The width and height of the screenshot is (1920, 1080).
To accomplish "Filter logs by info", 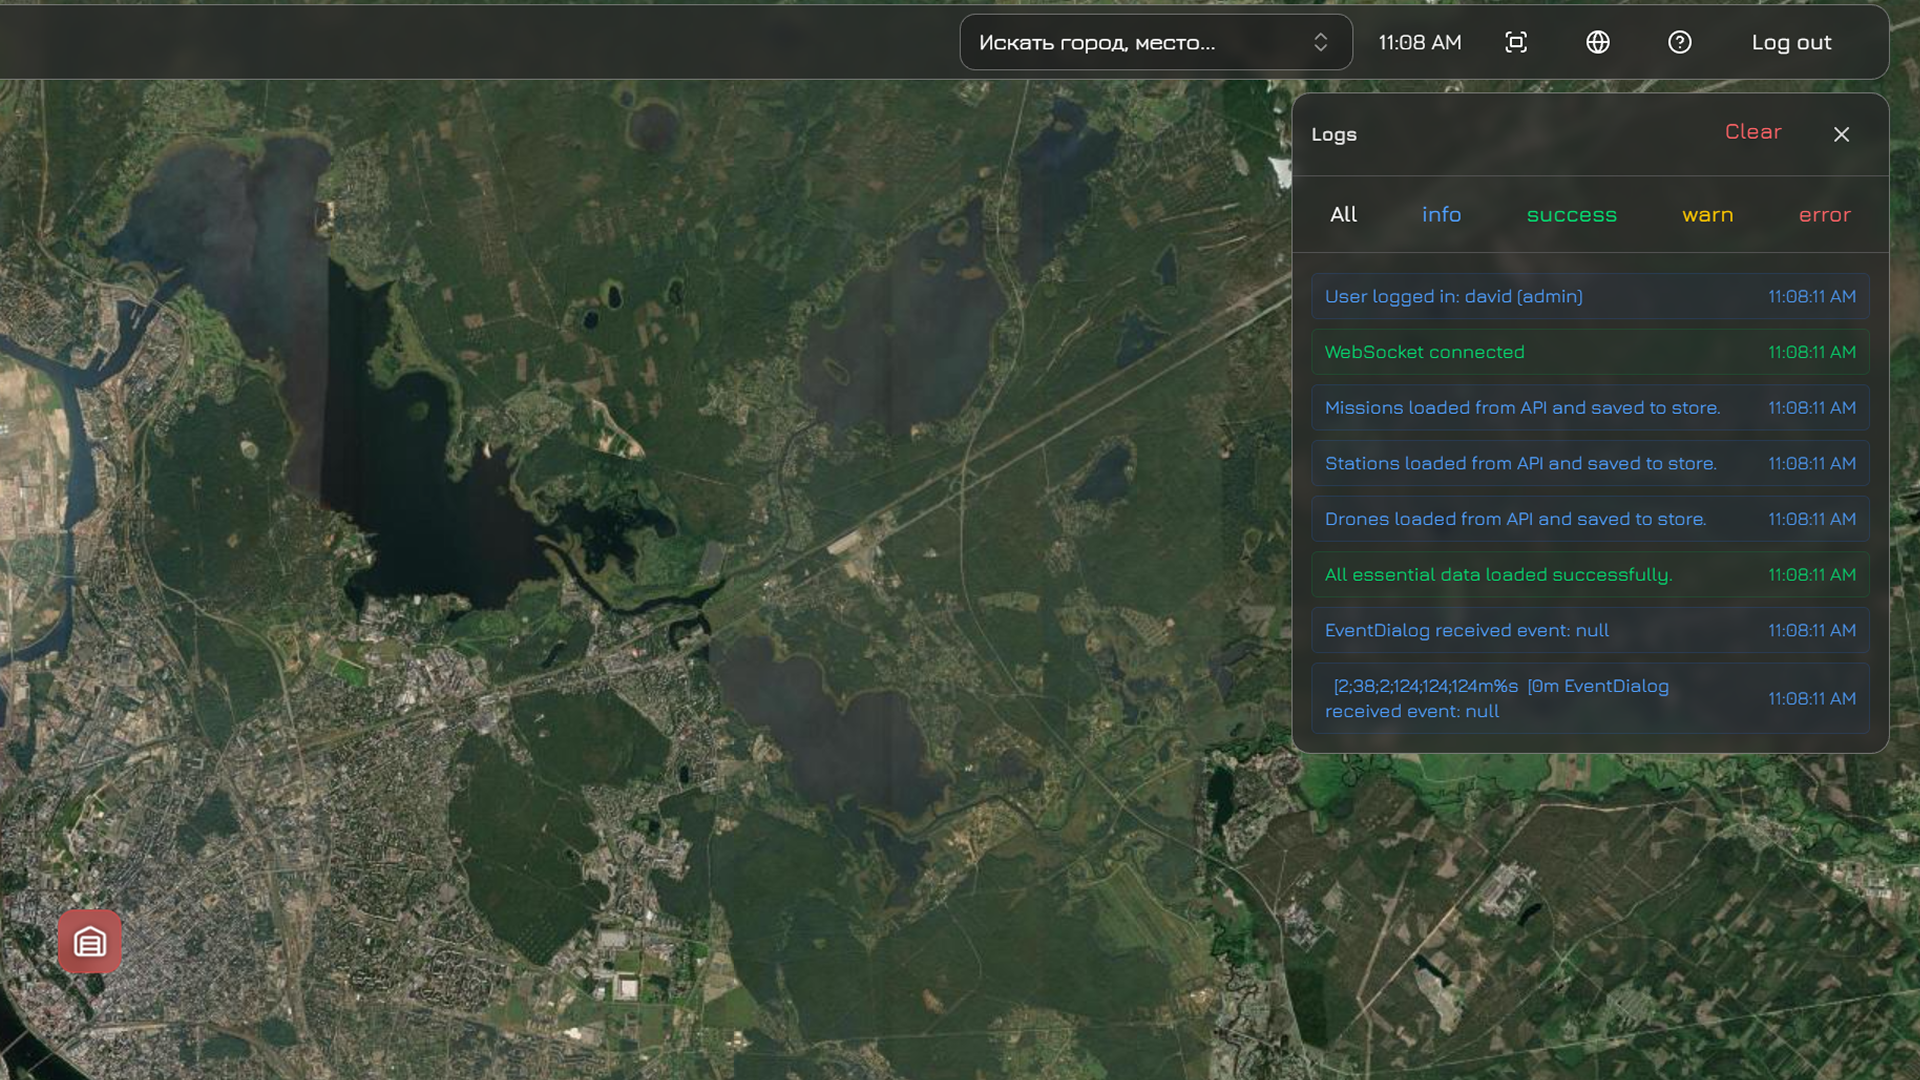I will pyautogui.click(x=1441, y=214).
